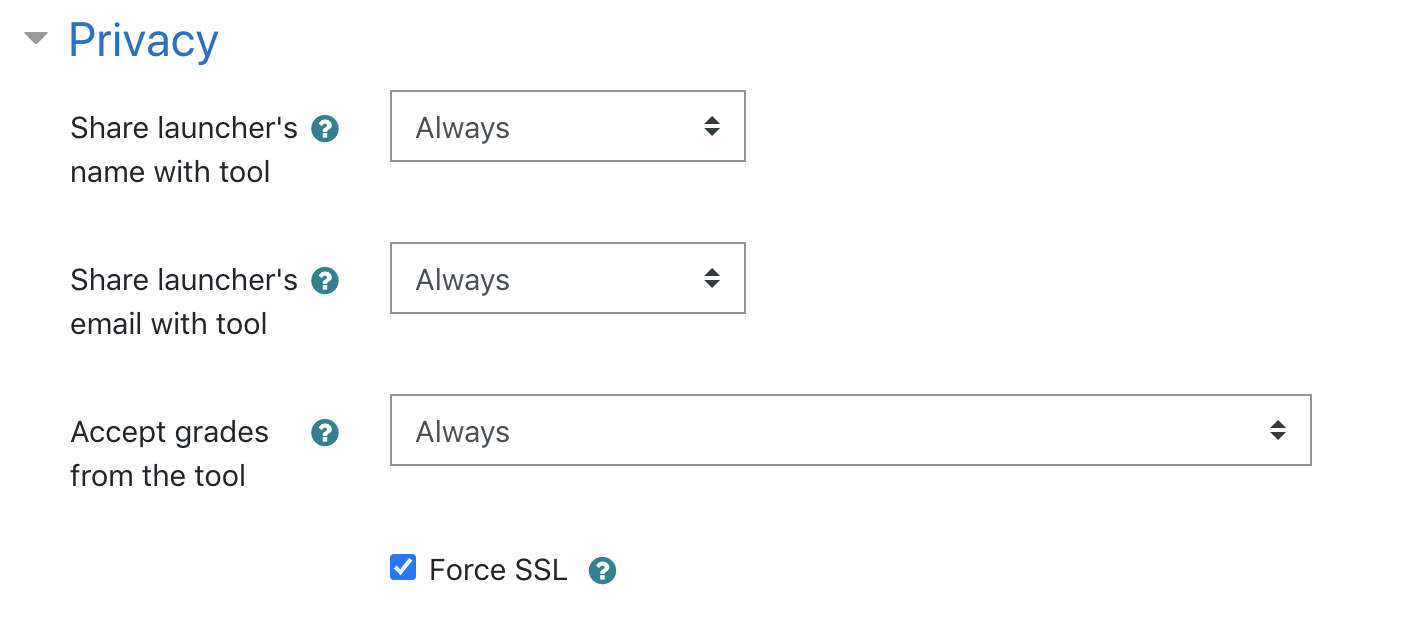Open help for Share launcher's email
The height and width of the screenshot is (634, 1416).
(x=325, y=281)
